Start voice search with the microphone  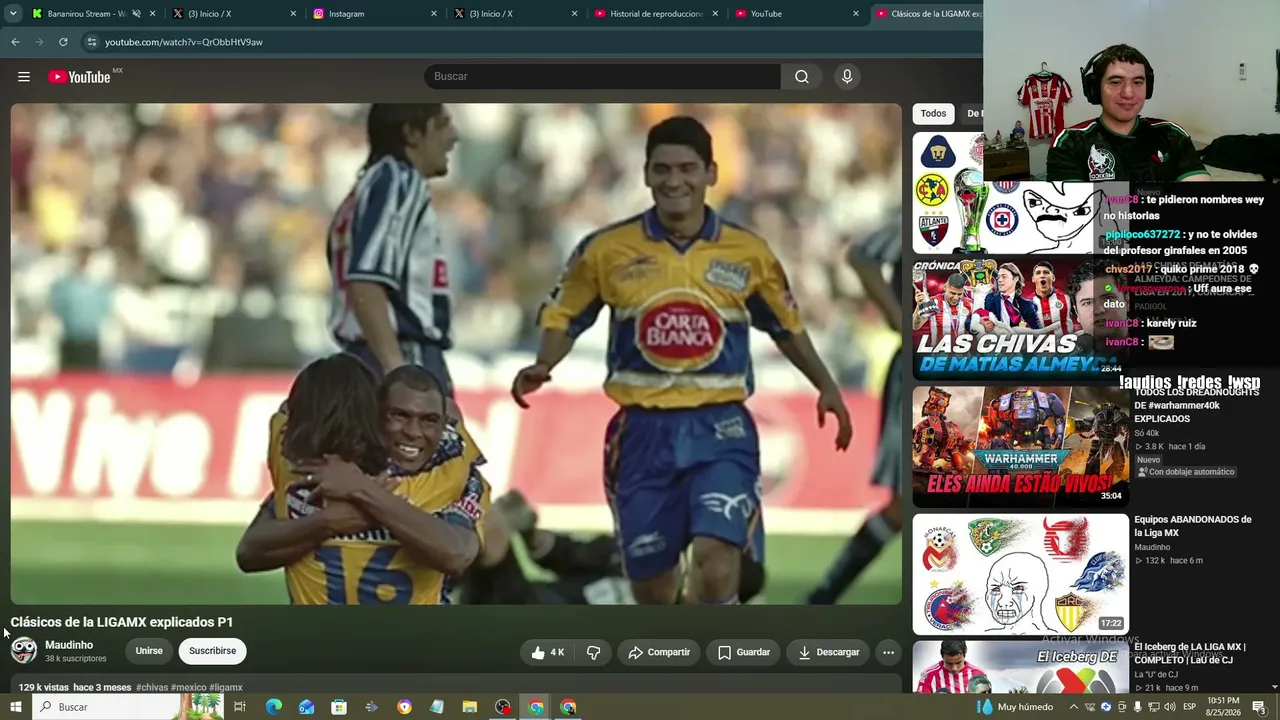pos(847,77)
